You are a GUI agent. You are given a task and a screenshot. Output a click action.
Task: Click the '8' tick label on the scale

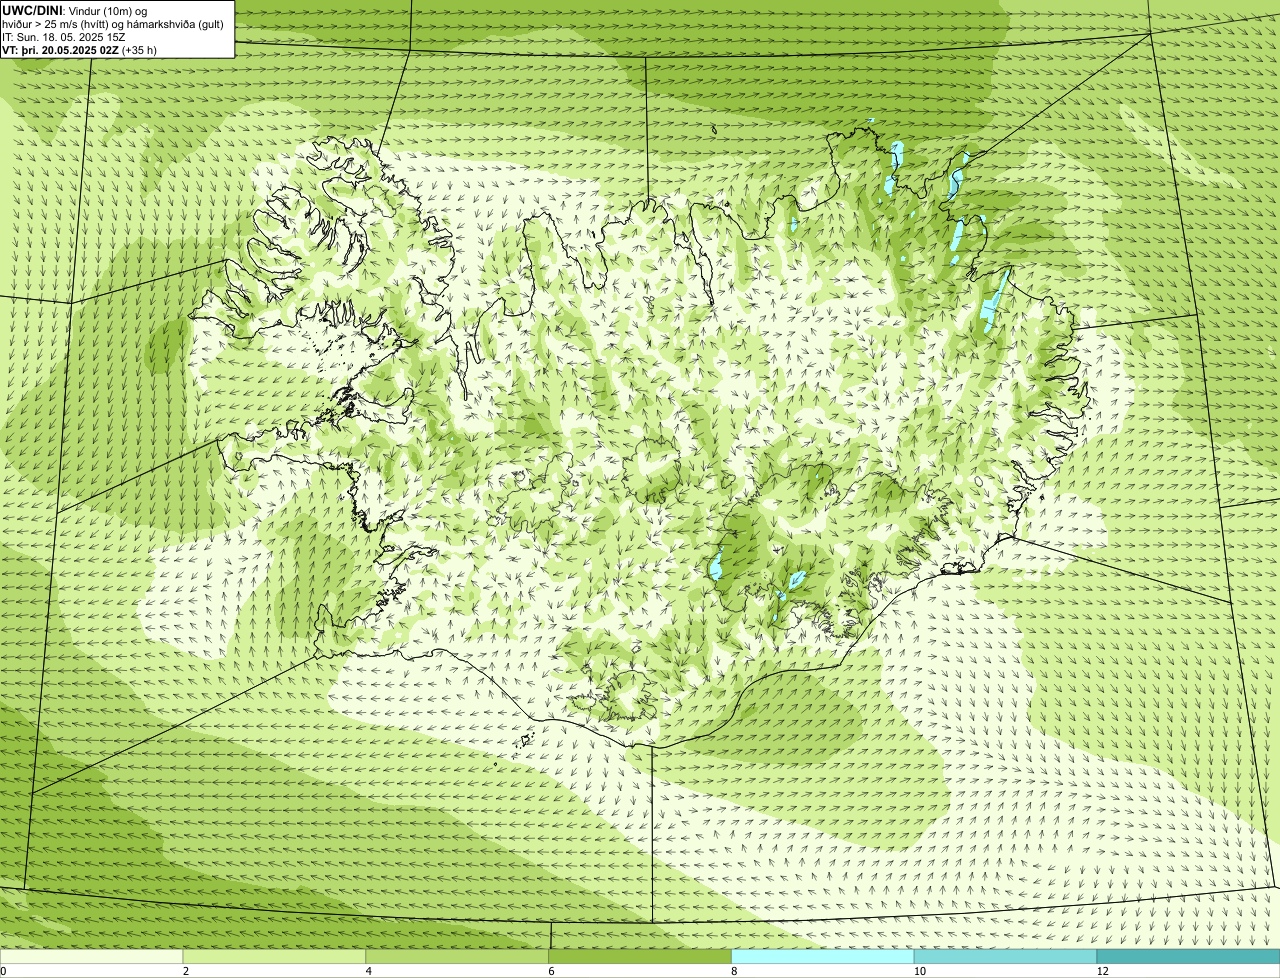pos(734,971)
